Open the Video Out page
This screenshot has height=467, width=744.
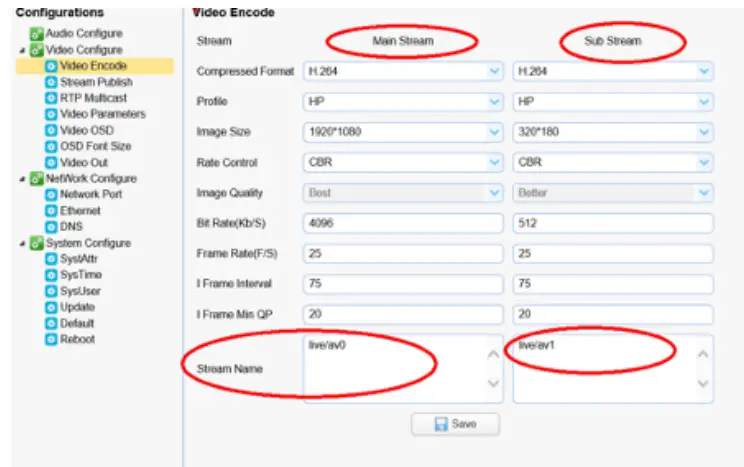tap(84, 163)
